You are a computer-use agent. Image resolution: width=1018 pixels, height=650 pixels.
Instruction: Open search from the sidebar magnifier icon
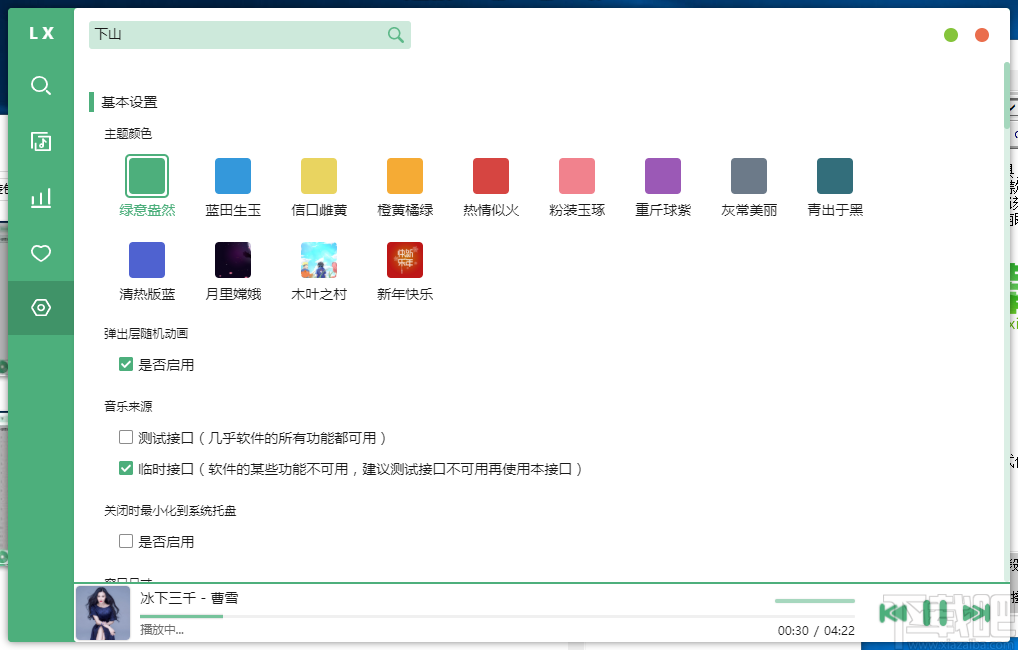coord(40,86)
